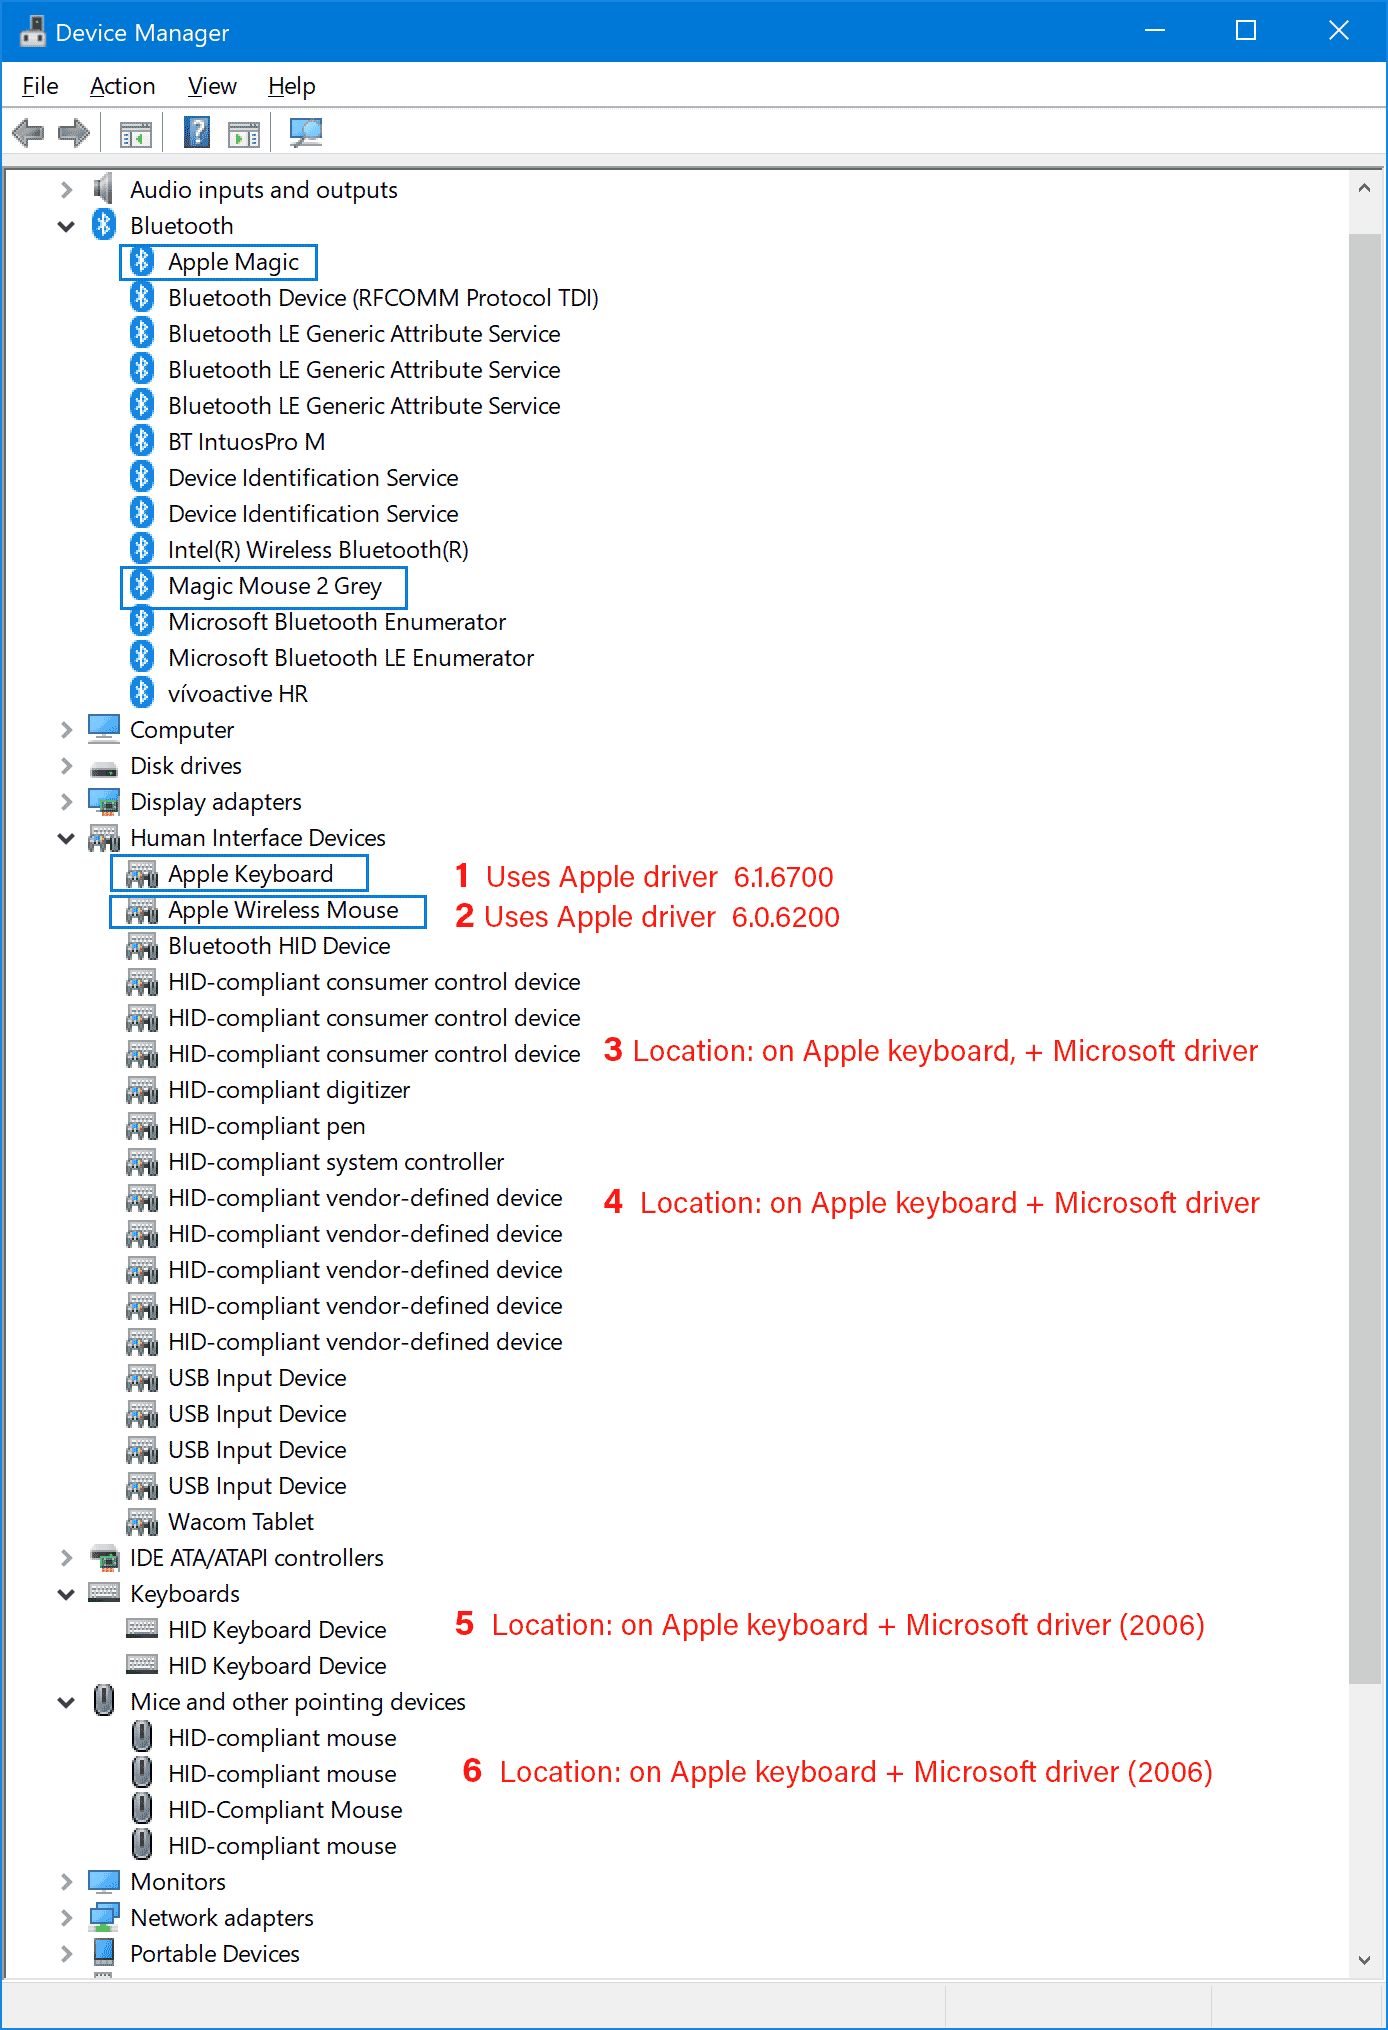Click the Forward arrow toolbar icon
The width and height of the screenshot is (1388, 2030).
pos(74,132)
